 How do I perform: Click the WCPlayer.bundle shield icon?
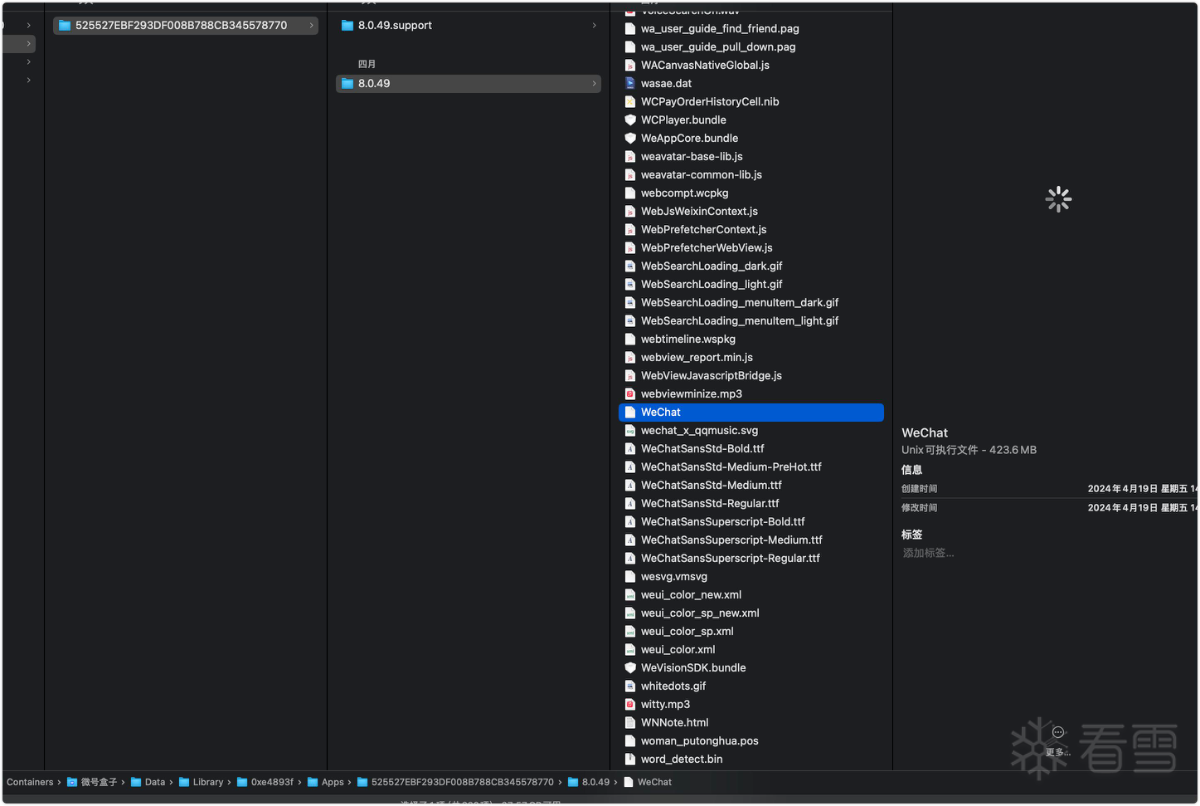tap(630, 120)
